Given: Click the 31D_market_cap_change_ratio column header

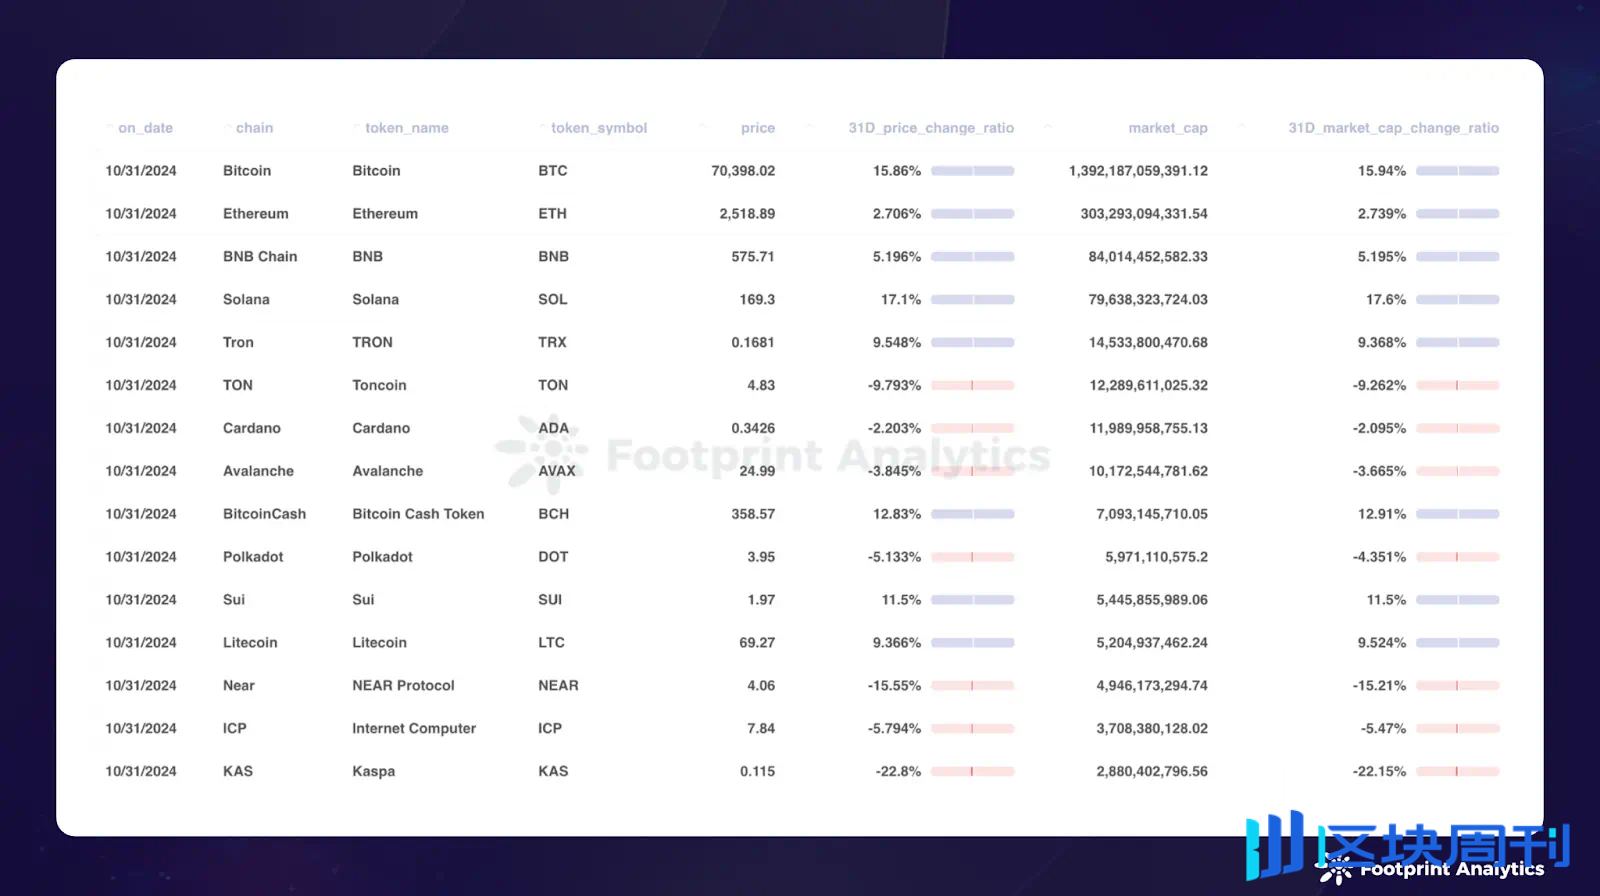Looking at the screenshot, I should tap(1392, 128).
